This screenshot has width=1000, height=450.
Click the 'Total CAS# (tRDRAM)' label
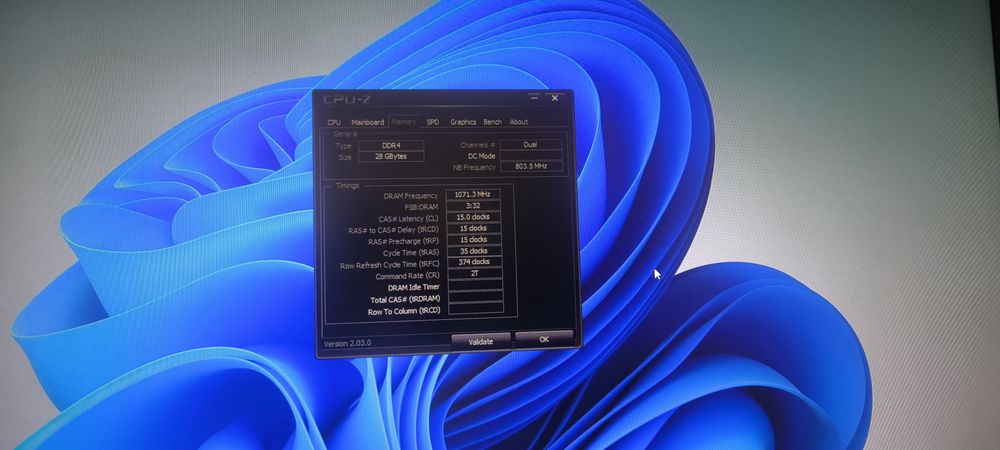pyautogui.click(x=406, y=300)
